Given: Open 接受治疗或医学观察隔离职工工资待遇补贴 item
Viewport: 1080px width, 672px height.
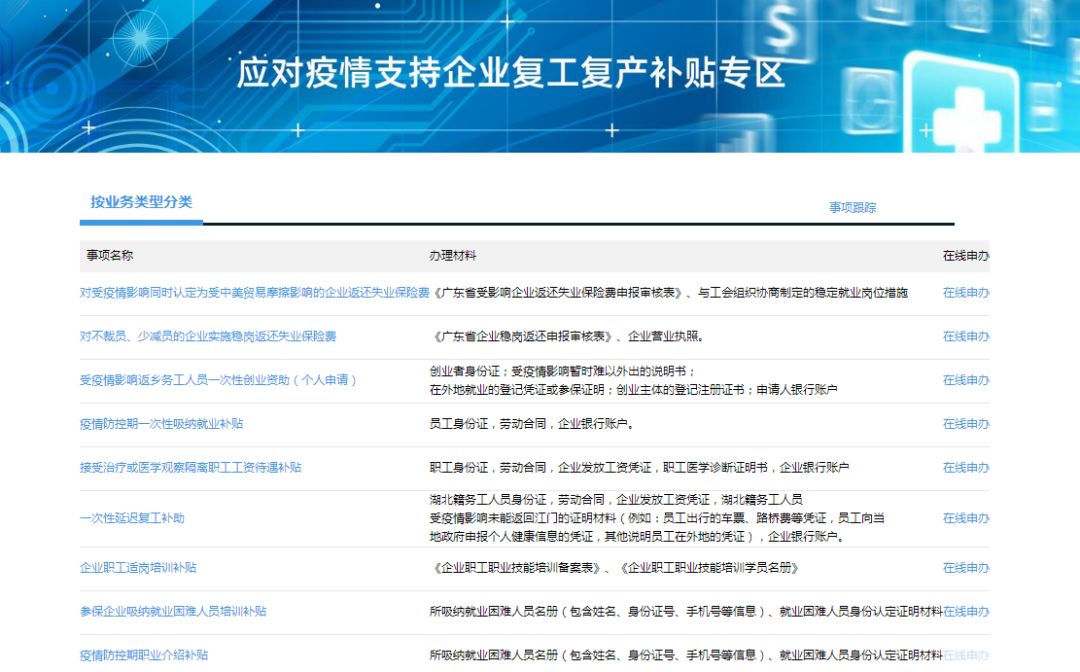Looking at the screenshot, I should click(190, 468).
